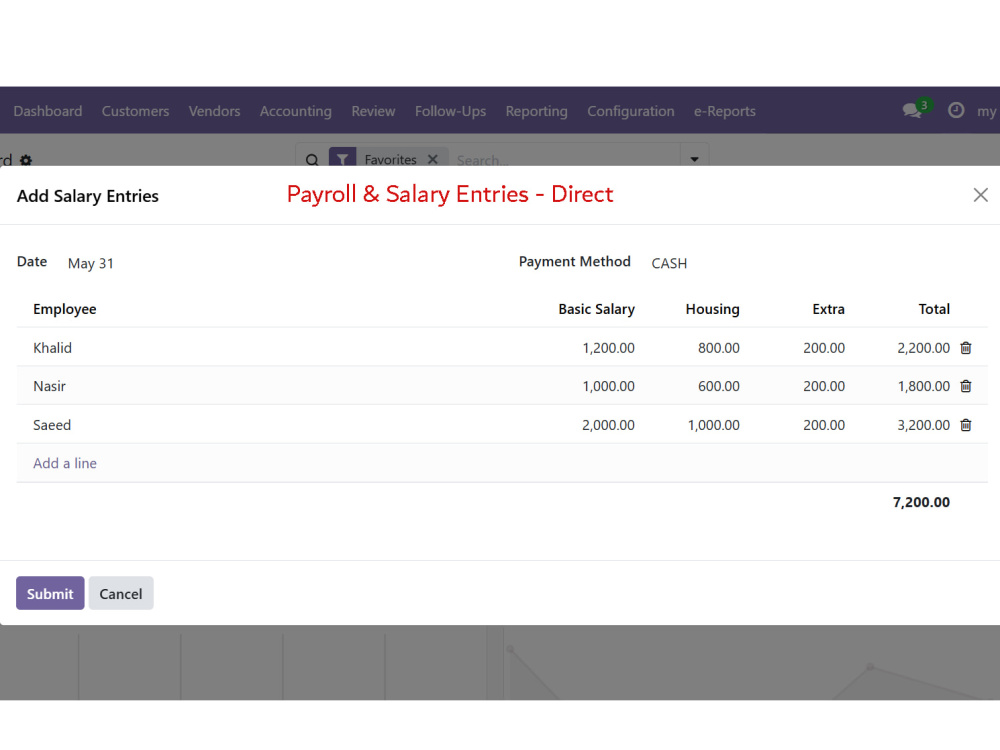Sort by Basic Salary column header
This screenshot has width=1000, height=750.
[596, 309]
